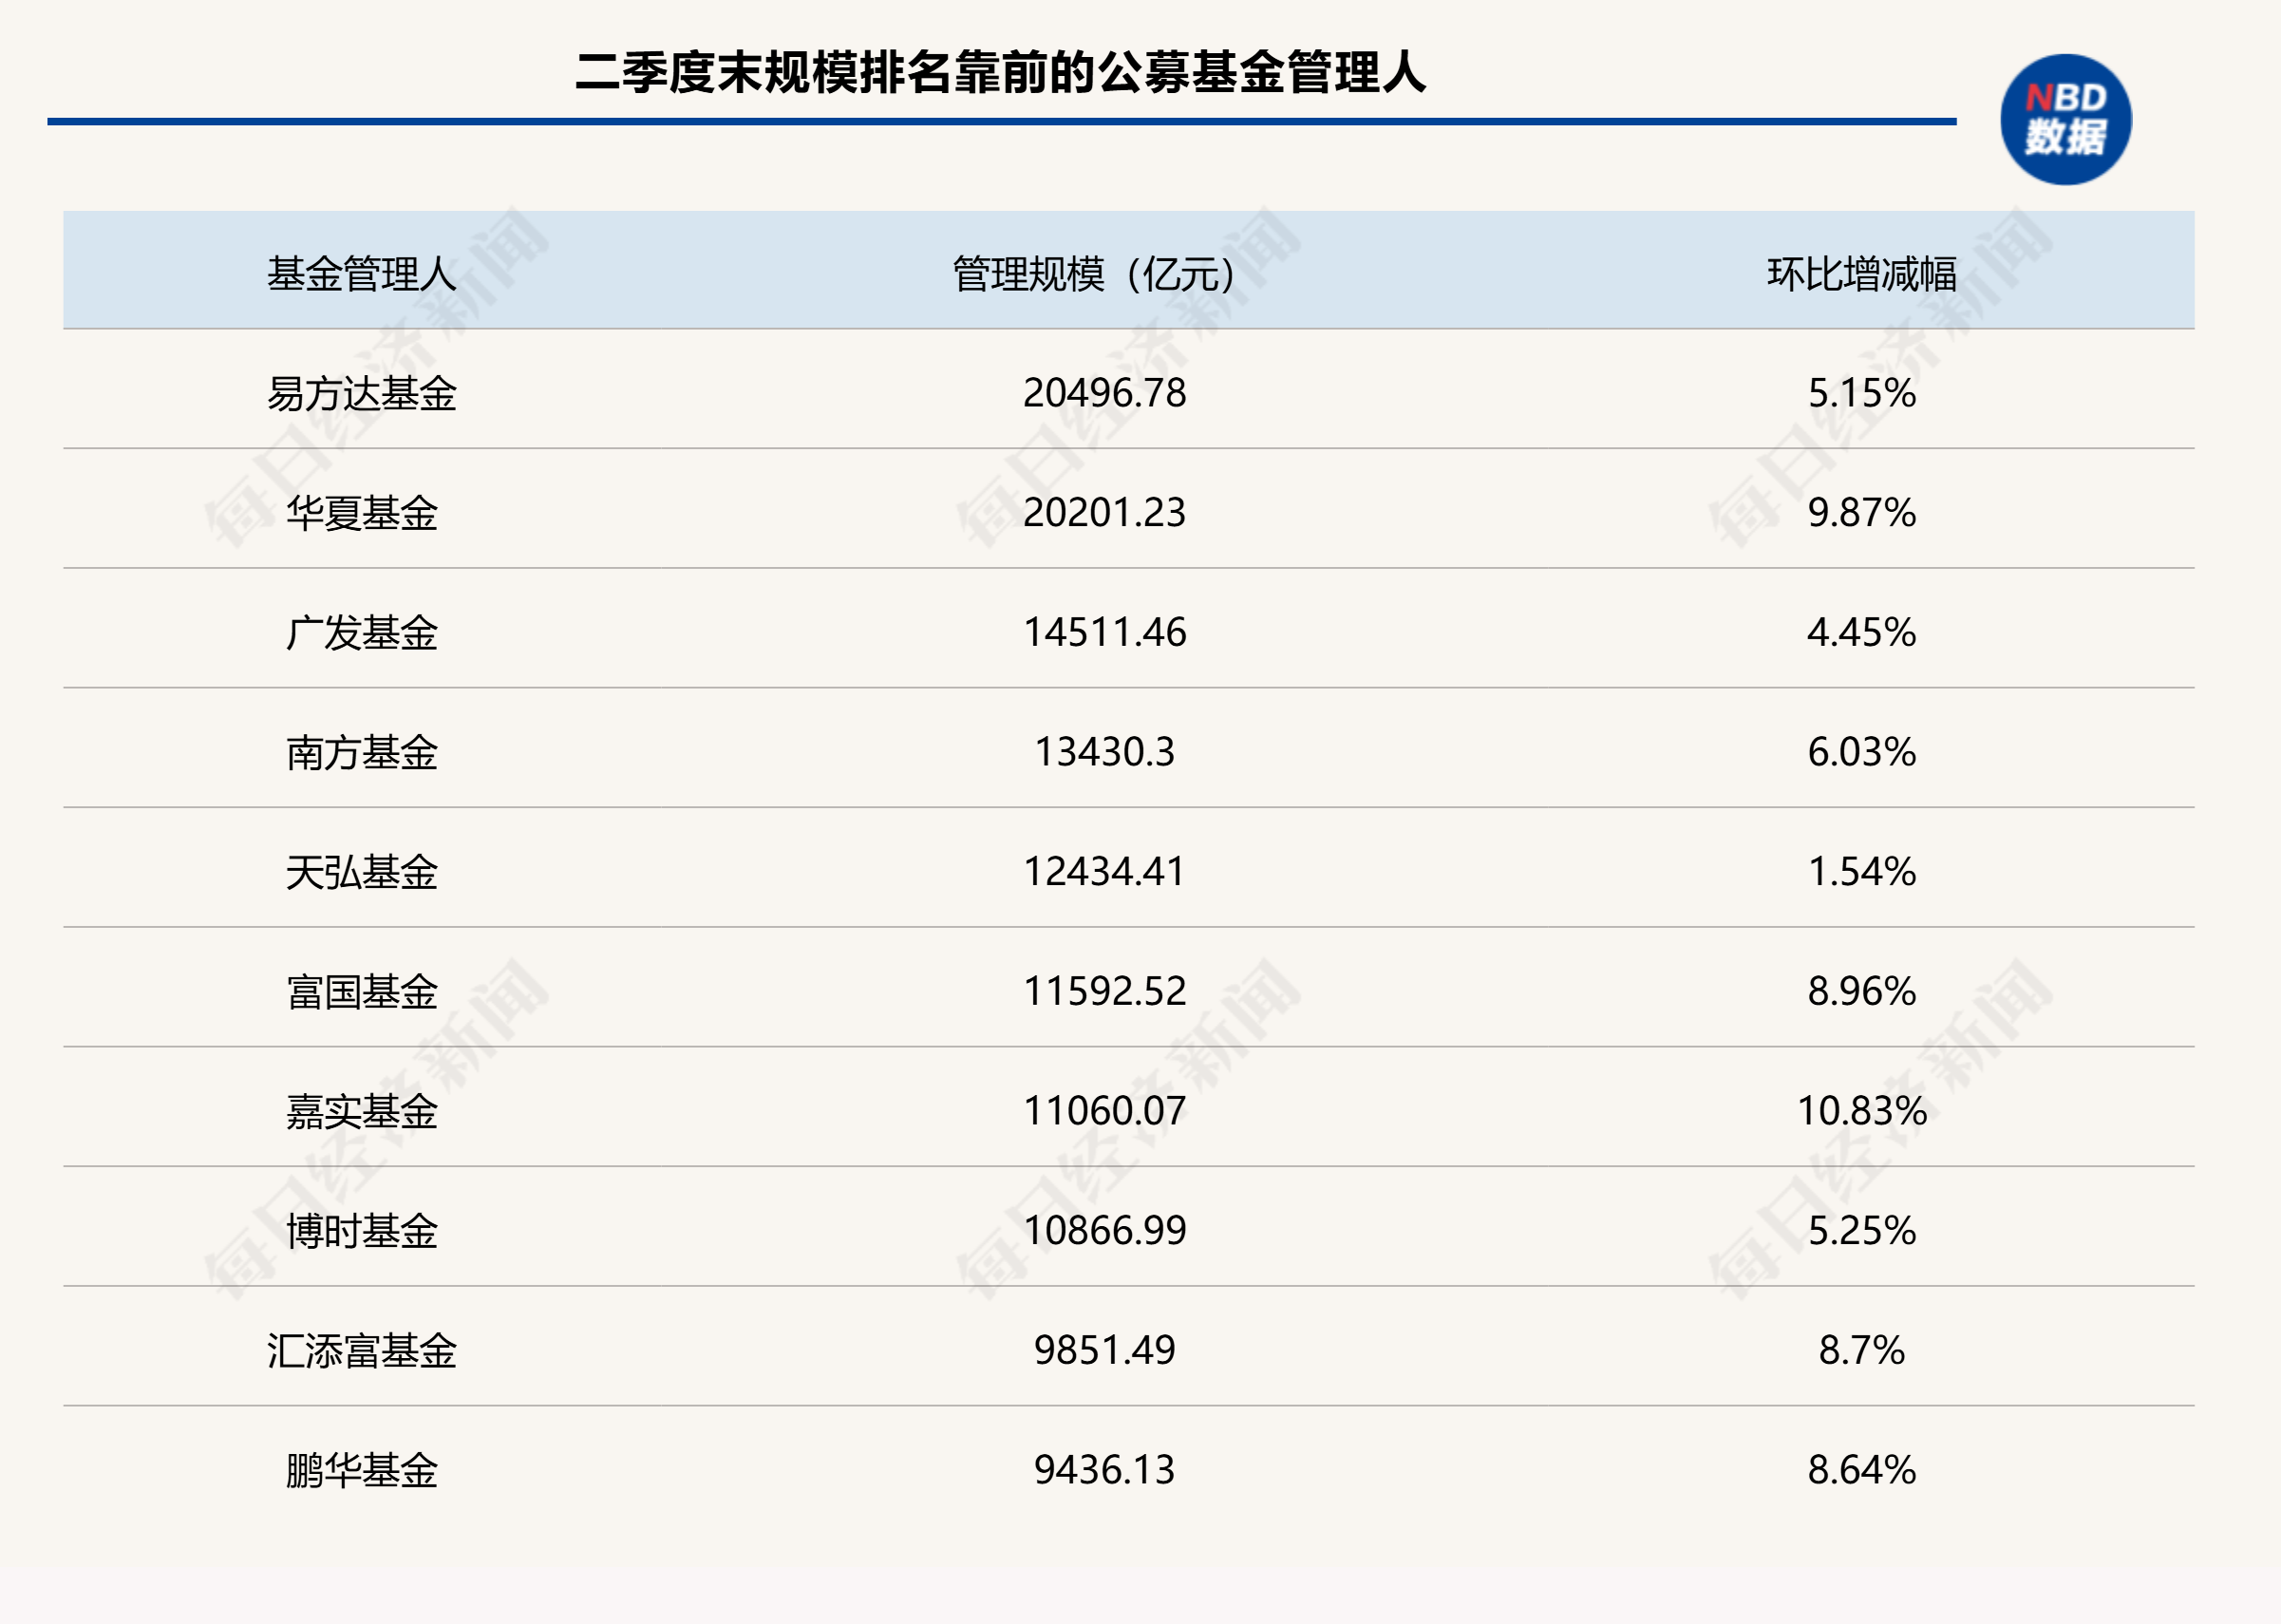This screenshot has width=2281, height=1624.
Task: Select the 富国基金 cell
Action: [361, 992]
